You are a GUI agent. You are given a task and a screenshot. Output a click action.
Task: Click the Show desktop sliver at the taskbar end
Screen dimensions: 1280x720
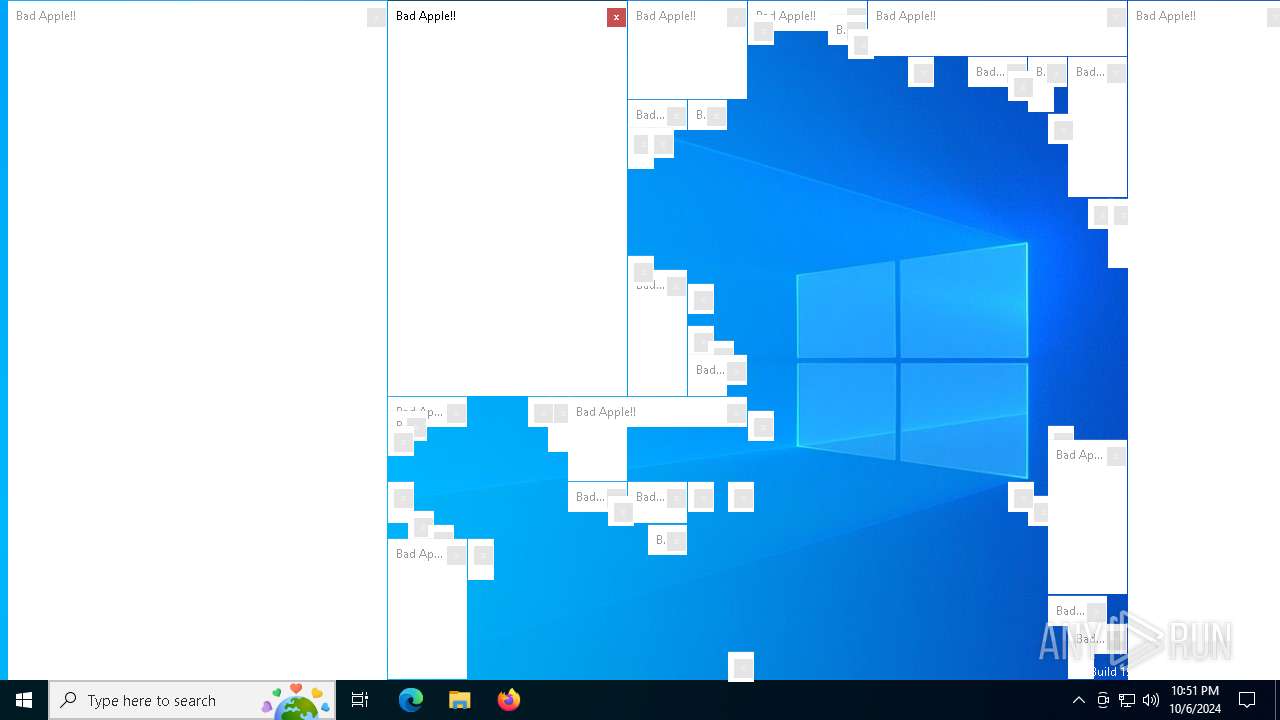1277,700
